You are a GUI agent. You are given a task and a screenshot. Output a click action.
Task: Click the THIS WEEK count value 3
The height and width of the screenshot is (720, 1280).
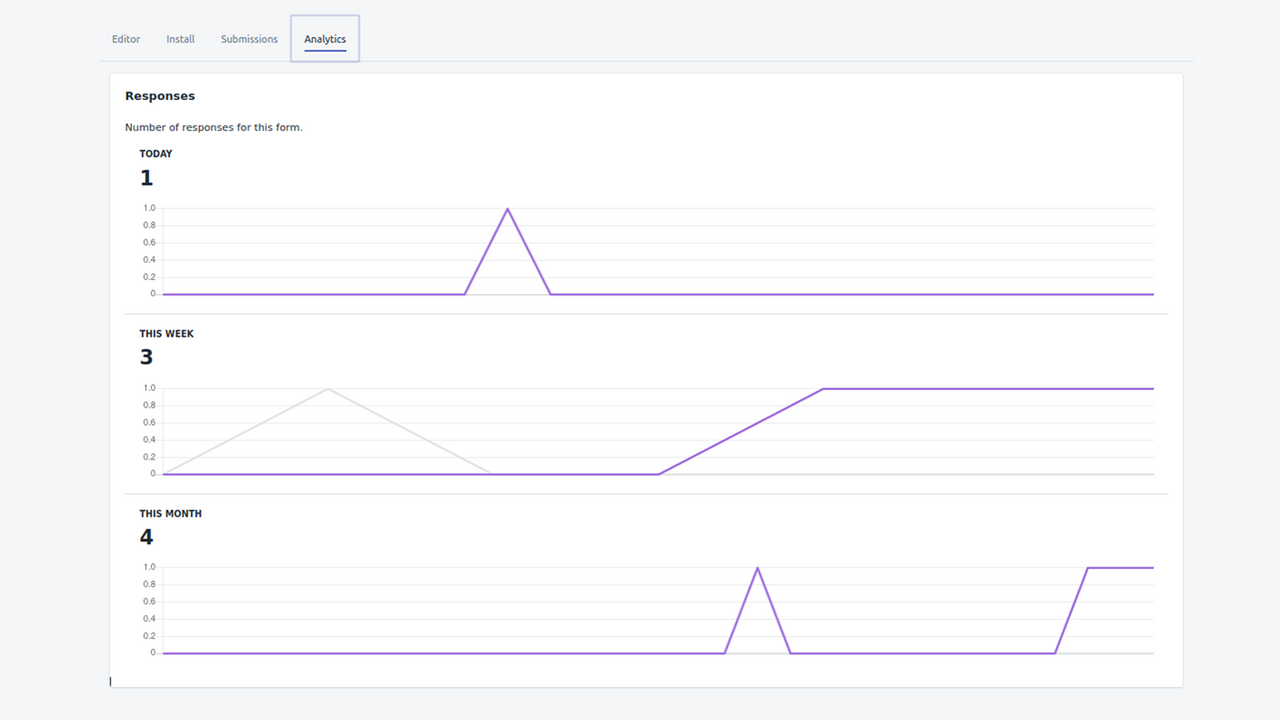pos(147,358)
